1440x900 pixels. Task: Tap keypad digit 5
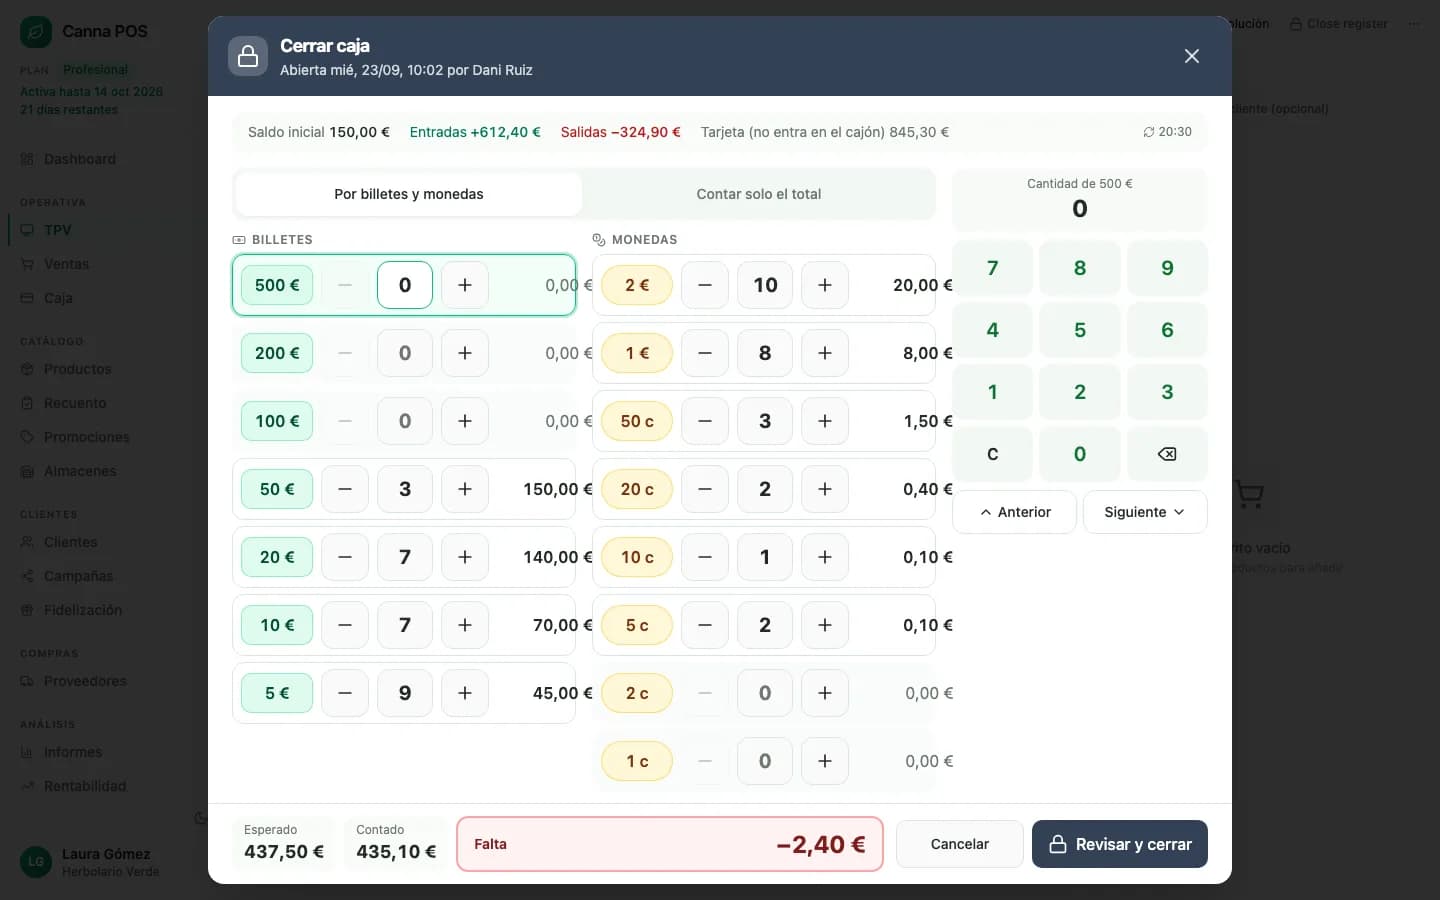1080,330
